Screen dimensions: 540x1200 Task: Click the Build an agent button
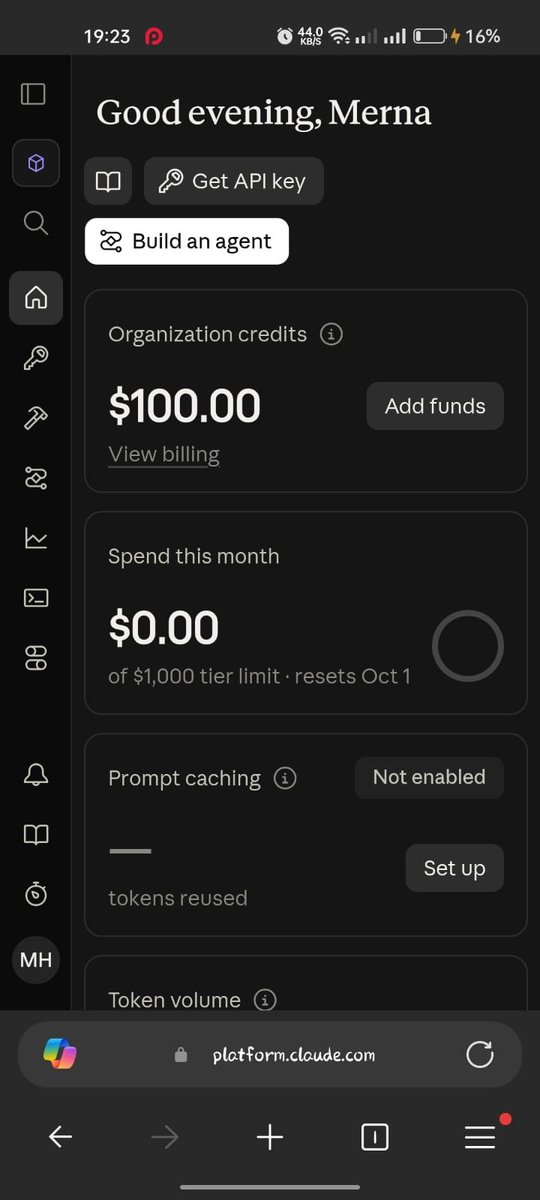187,241
